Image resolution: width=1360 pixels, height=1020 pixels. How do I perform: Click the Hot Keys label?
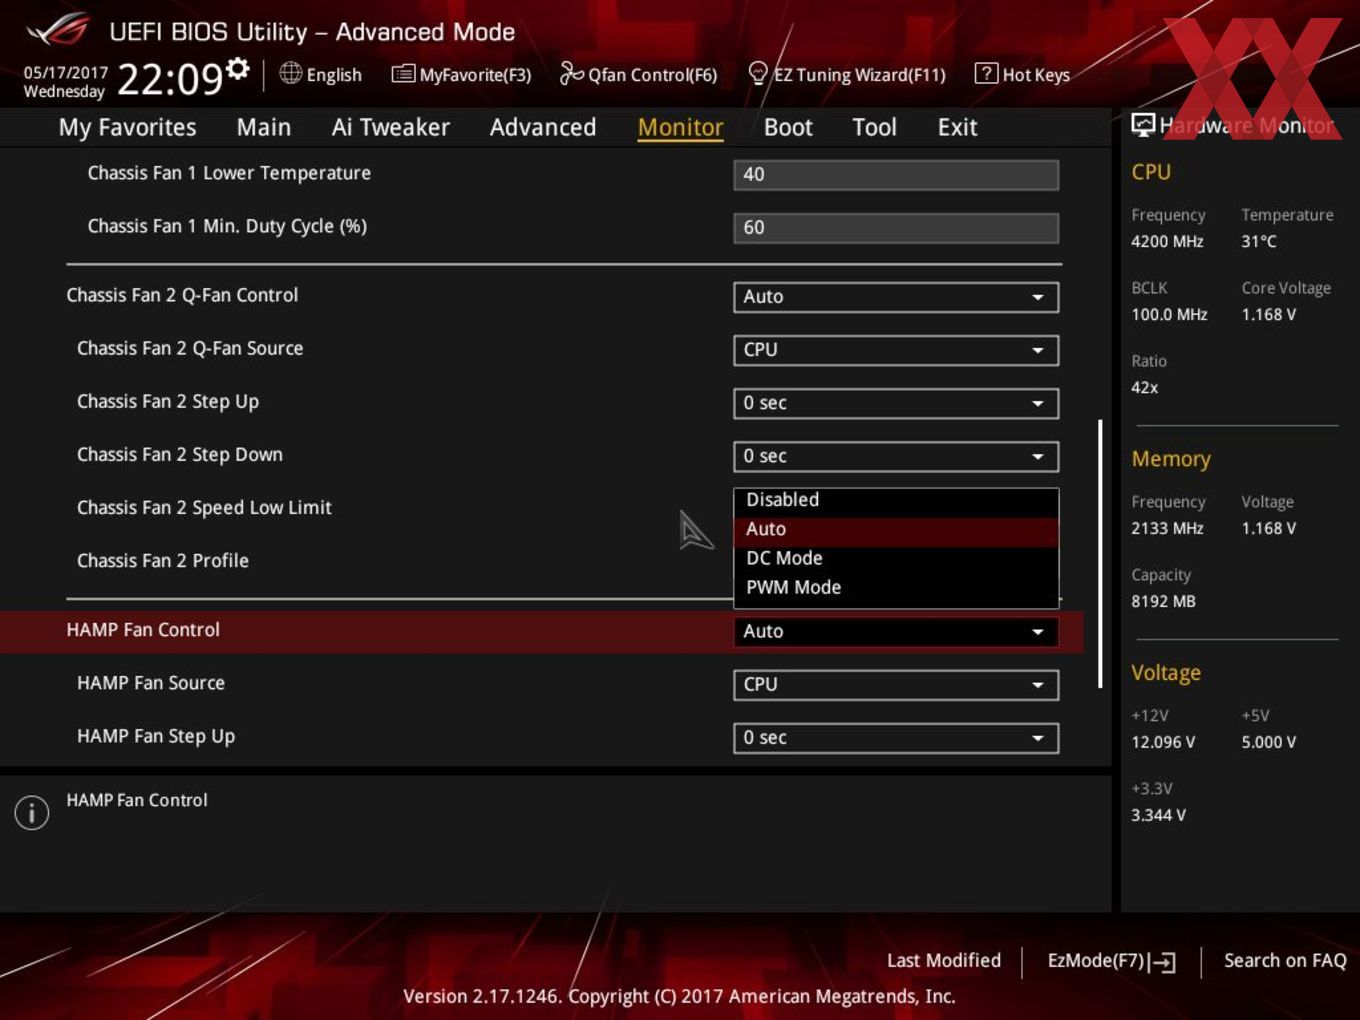pos(1036,75)
